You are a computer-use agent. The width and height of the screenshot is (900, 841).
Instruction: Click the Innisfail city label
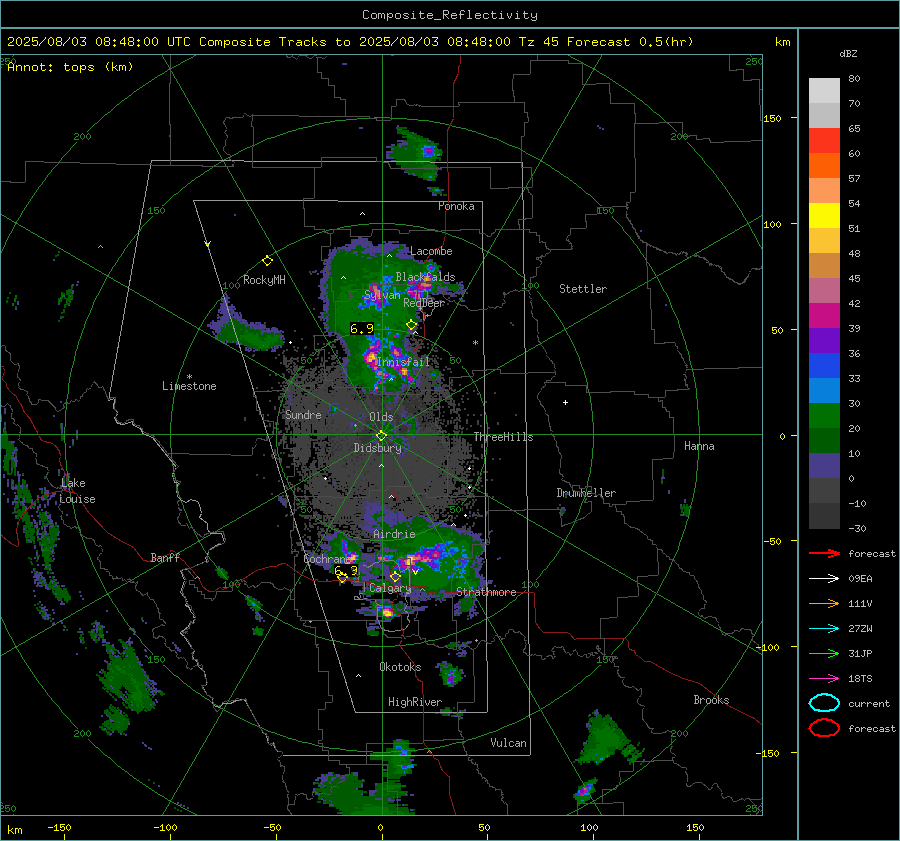click(403, 362)
